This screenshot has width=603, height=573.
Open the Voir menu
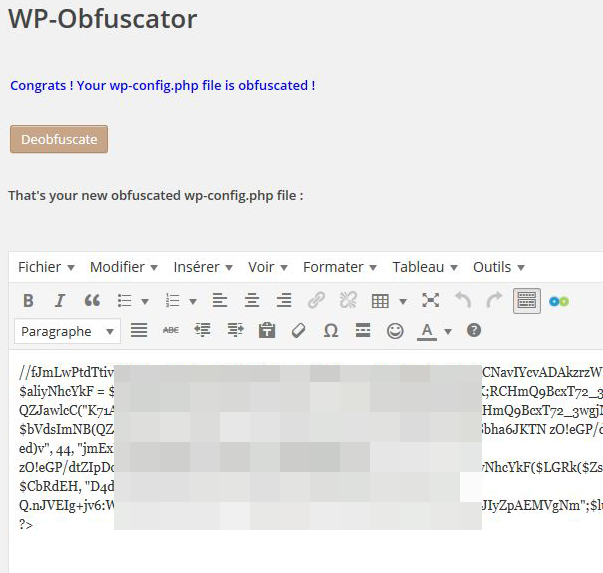pyautogui.click(x=268, y=267)
